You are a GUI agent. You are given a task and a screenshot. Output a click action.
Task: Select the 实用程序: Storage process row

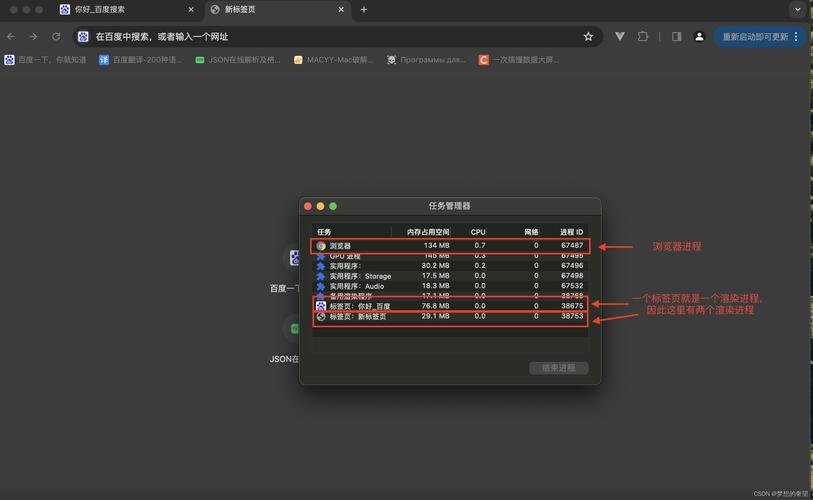click(x=450, y=276)
